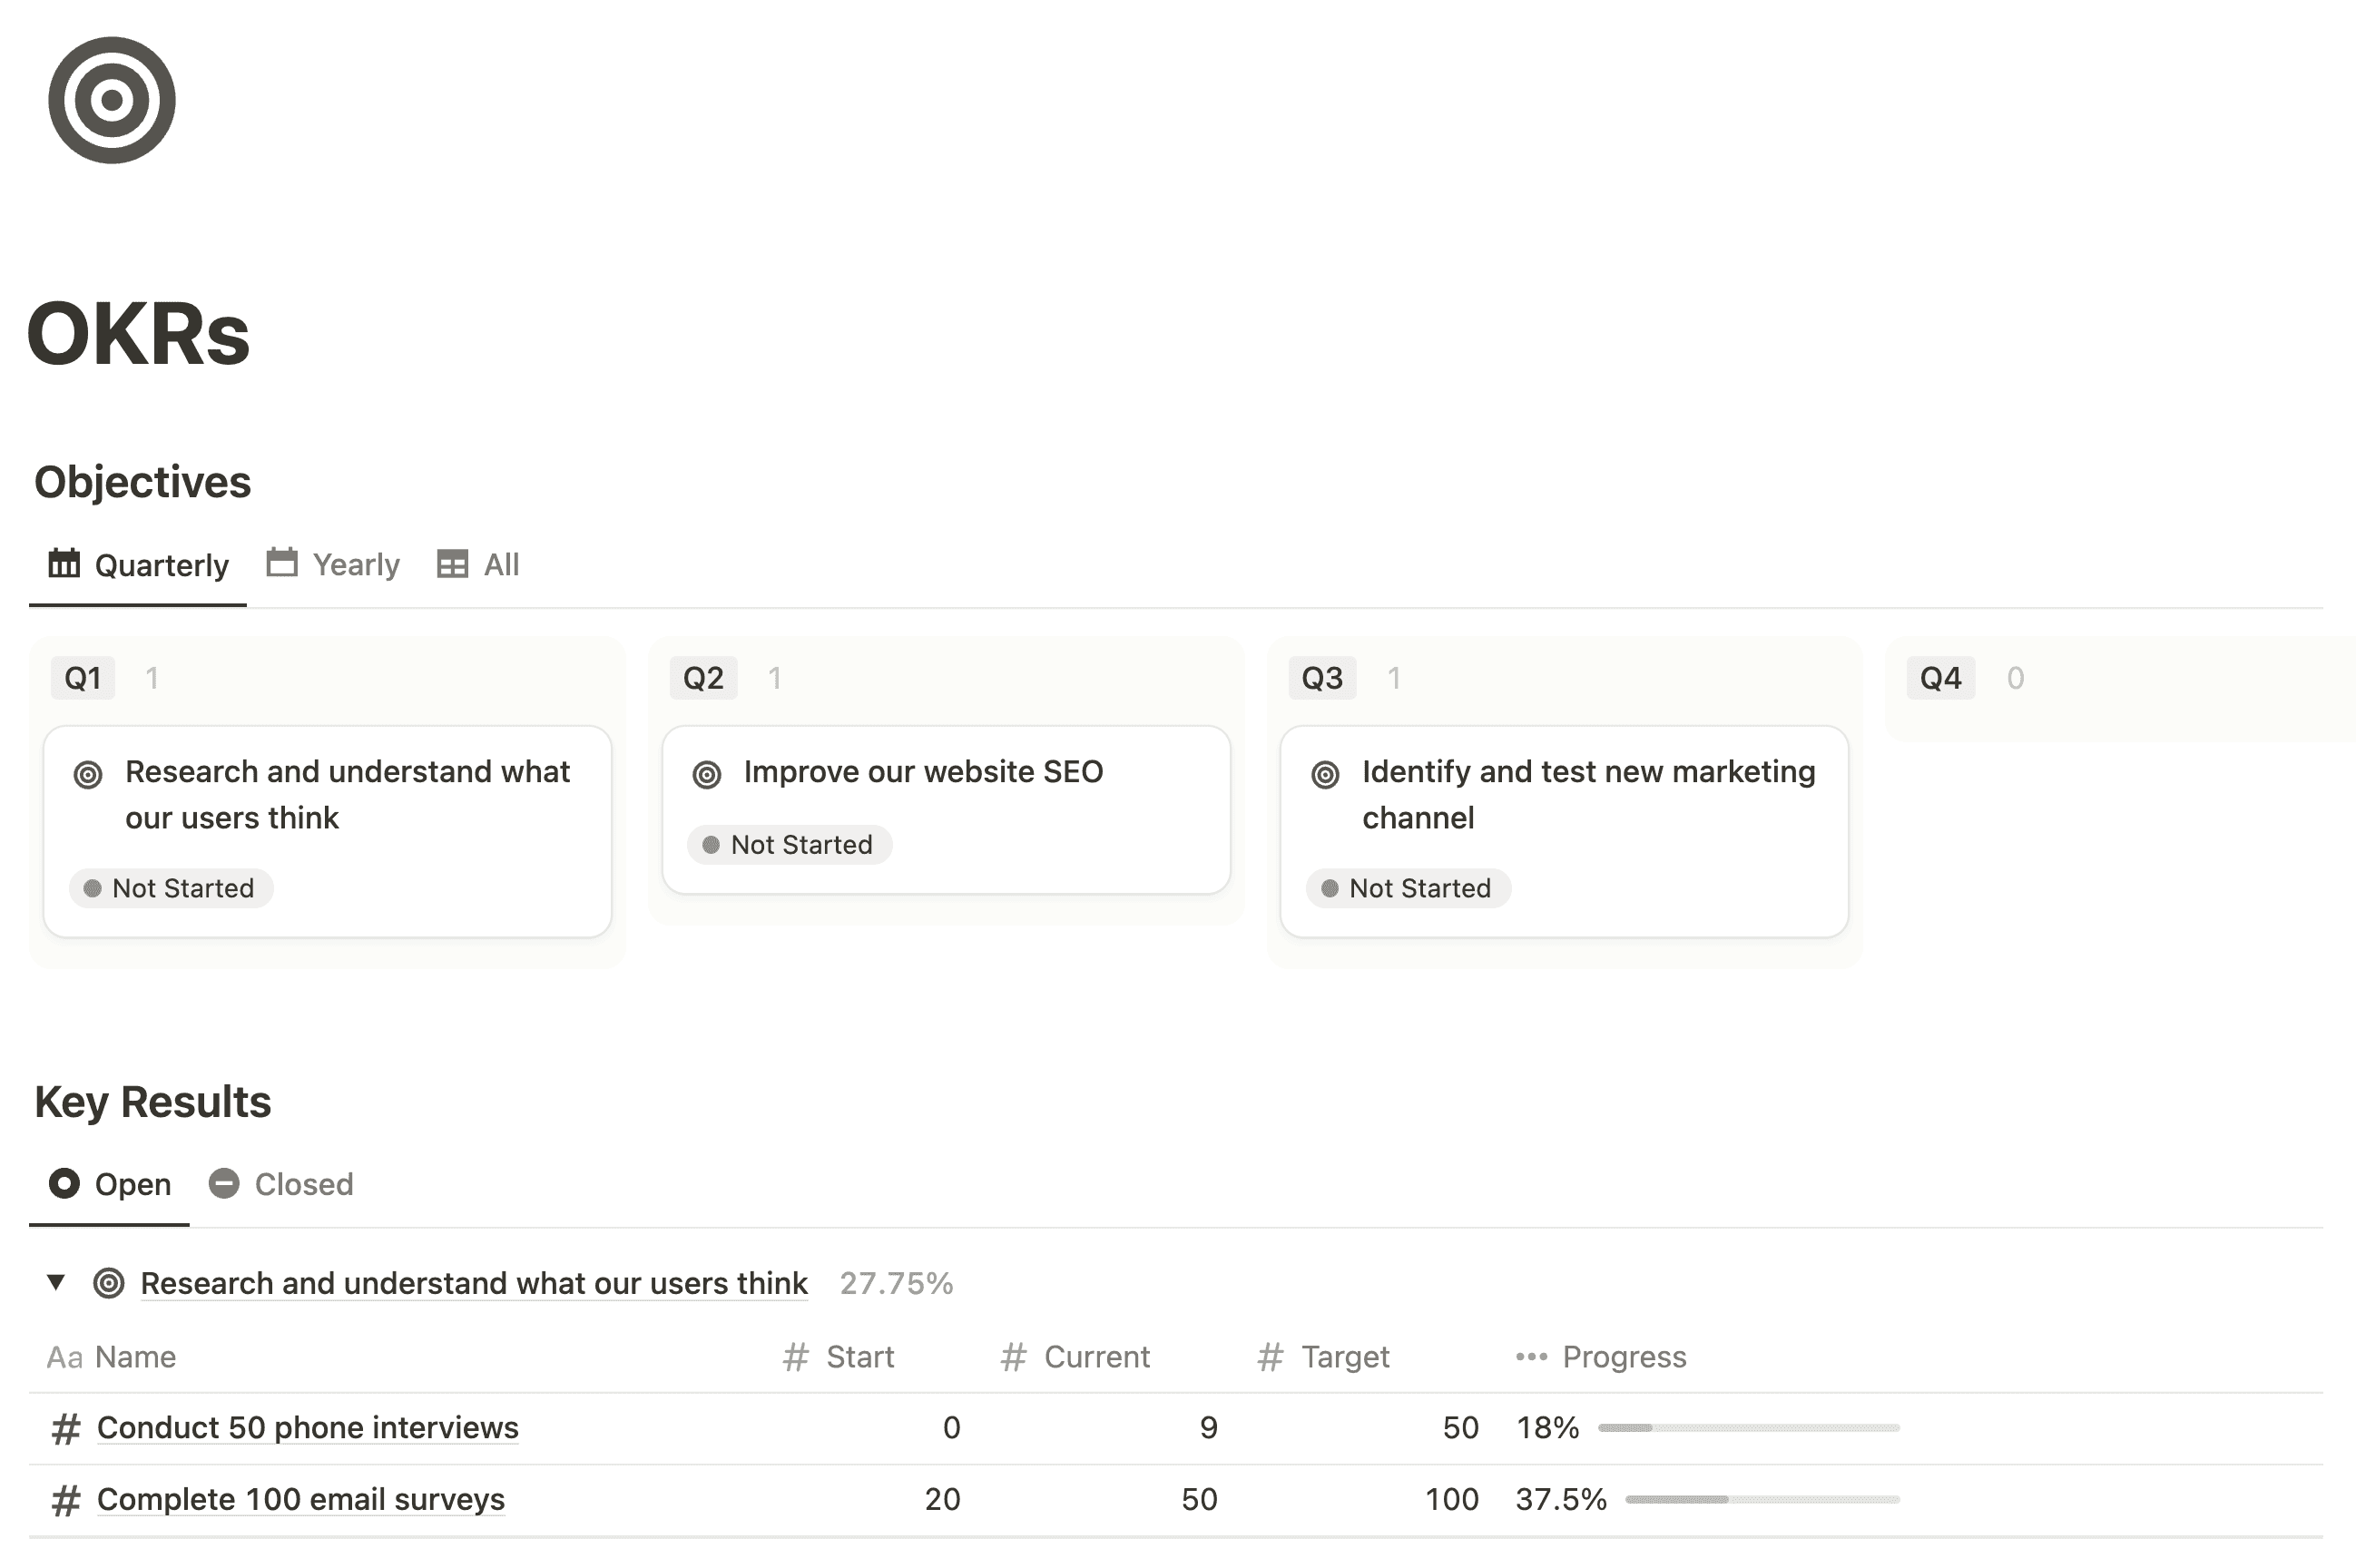The height and width of the screenshot is (1568, 2356).
Task: Click the objective target icon on Q3 card
Action: click(1323, 771)
